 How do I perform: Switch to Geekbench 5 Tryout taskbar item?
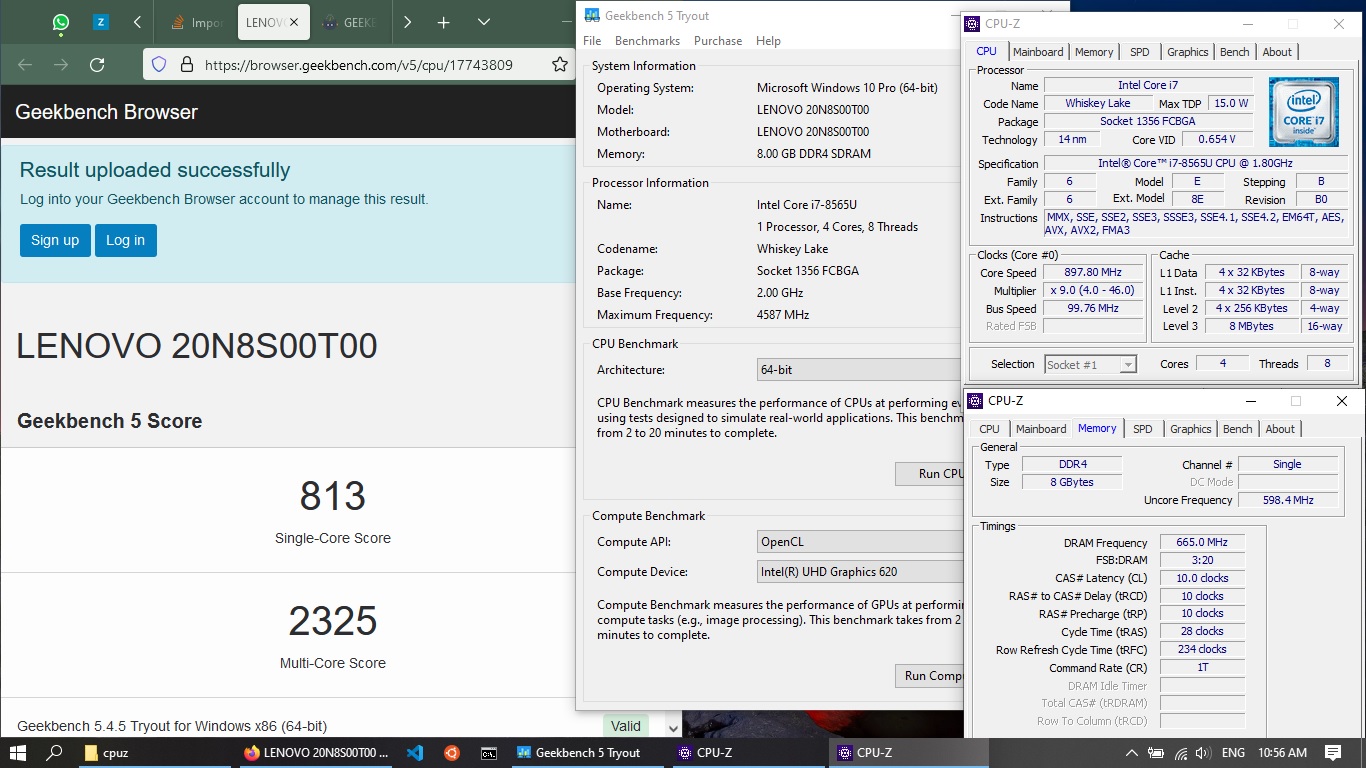588,753
